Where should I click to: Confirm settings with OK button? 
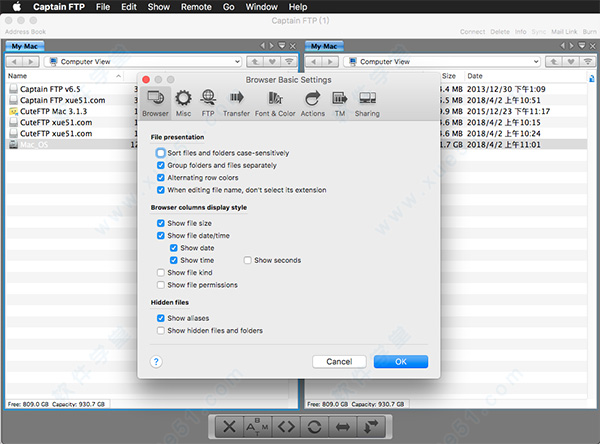pyautogui.click(x=401, y=362)
